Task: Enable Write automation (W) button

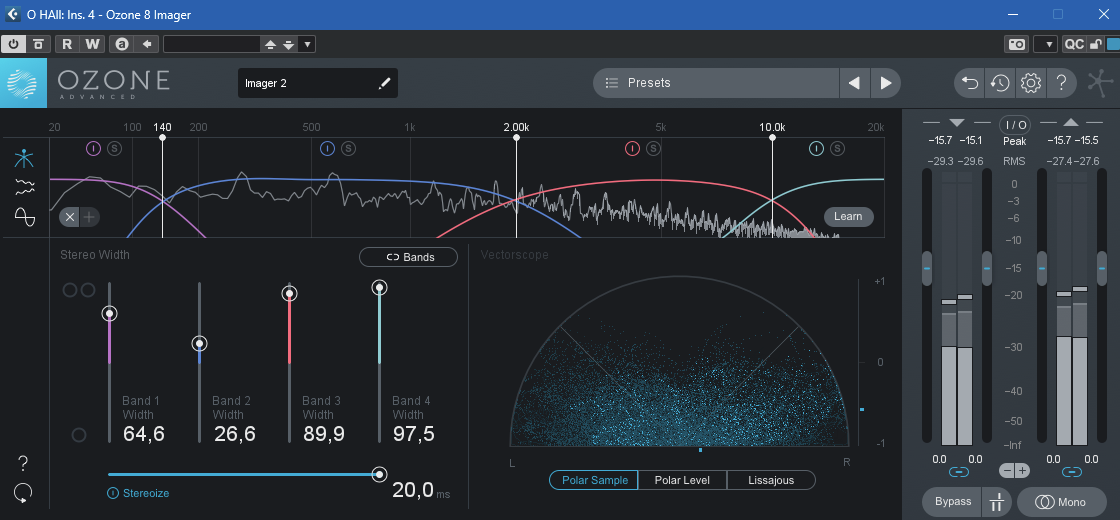Action: 93,44
